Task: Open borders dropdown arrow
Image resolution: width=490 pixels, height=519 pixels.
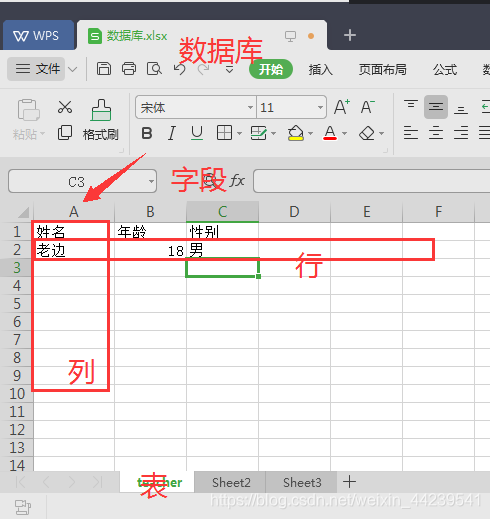Action: [x=239, y=134]
